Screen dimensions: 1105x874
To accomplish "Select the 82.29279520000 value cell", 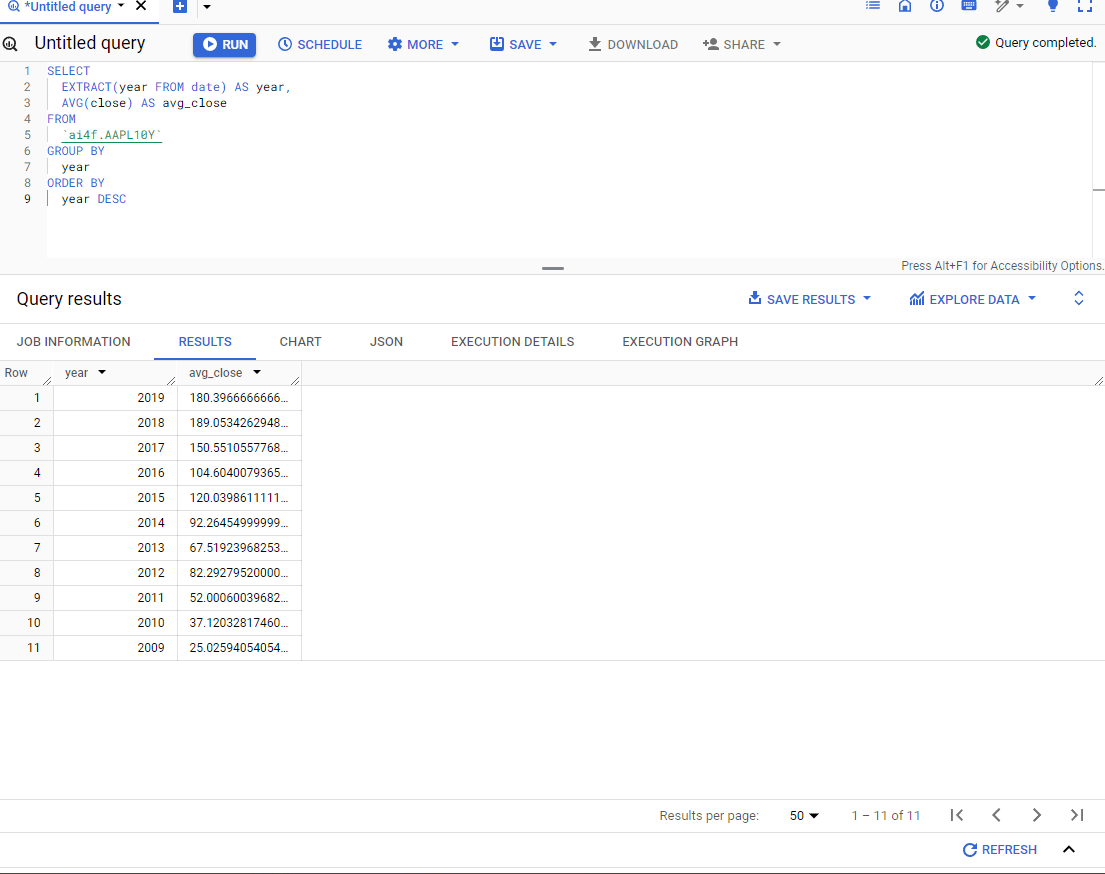I will [x=240, y=573].
